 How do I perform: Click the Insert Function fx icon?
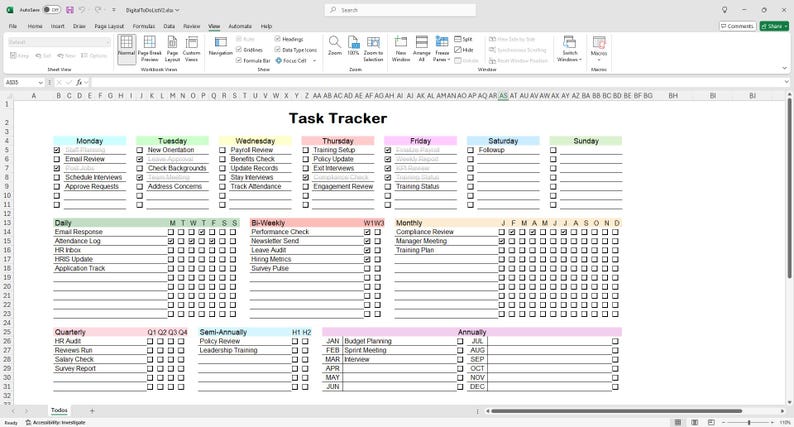click(79, 82)
